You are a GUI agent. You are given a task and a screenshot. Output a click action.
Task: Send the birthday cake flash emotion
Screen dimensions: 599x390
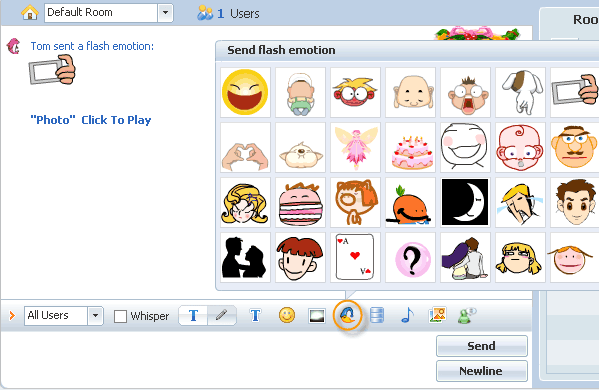pyautogui.click(x=410, y=147)
